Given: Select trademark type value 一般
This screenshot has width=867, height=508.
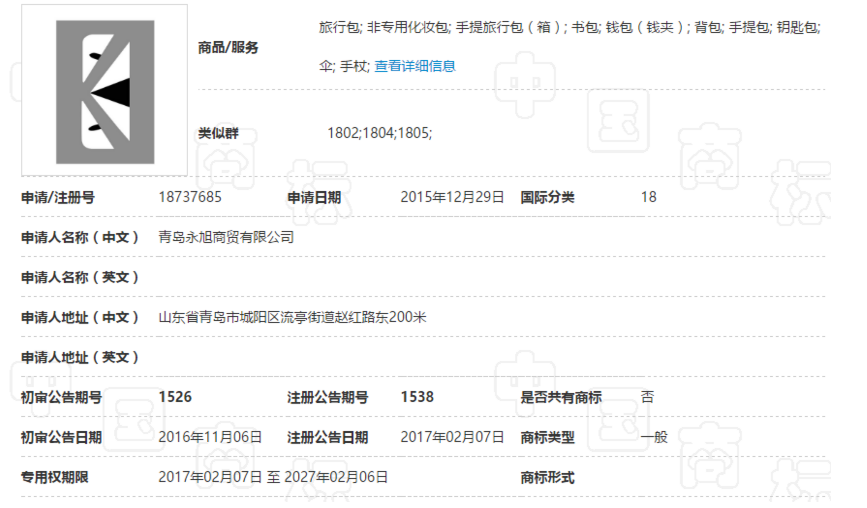Looking at the screenshot, I should tap(654, 438).
